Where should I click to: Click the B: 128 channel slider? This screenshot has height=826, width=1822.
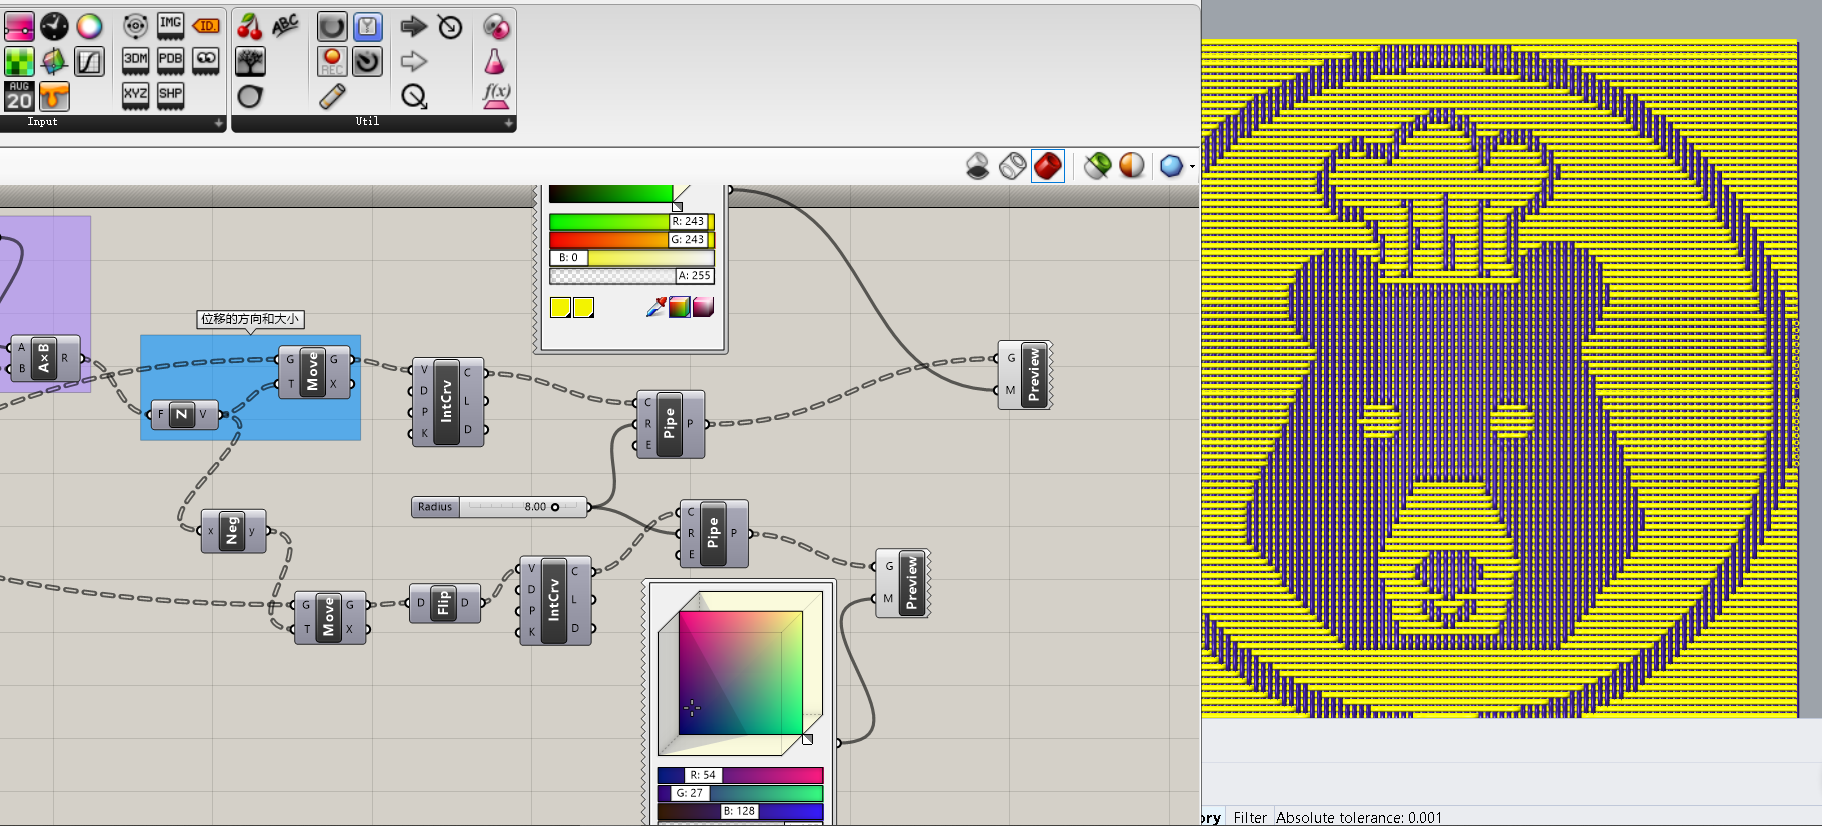point(740,811)
